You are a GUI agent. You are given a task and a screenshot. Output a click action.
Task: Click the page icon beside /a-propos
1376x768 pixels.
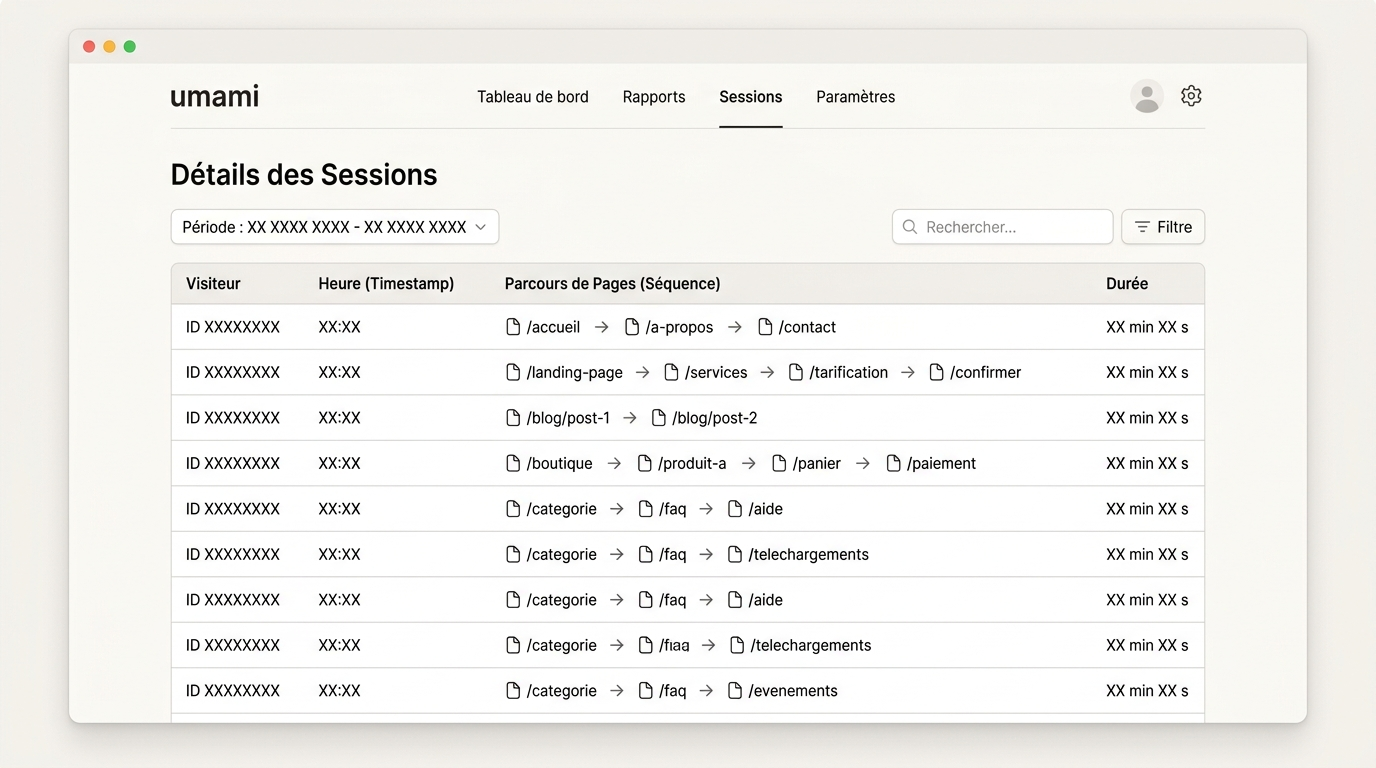632,327
